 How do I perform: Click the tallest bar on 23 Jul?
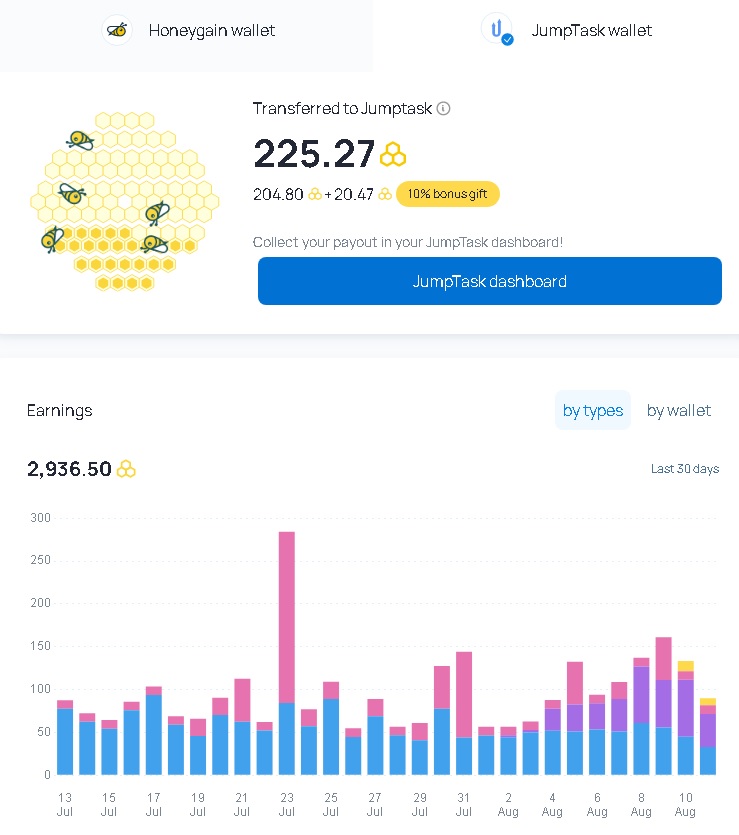click(x=287, y=620)
